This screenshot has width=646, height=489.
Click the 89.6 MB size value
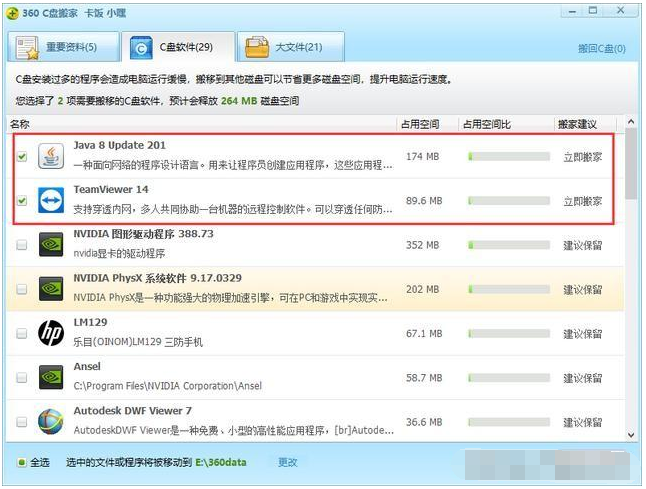(x=424, y=201)
